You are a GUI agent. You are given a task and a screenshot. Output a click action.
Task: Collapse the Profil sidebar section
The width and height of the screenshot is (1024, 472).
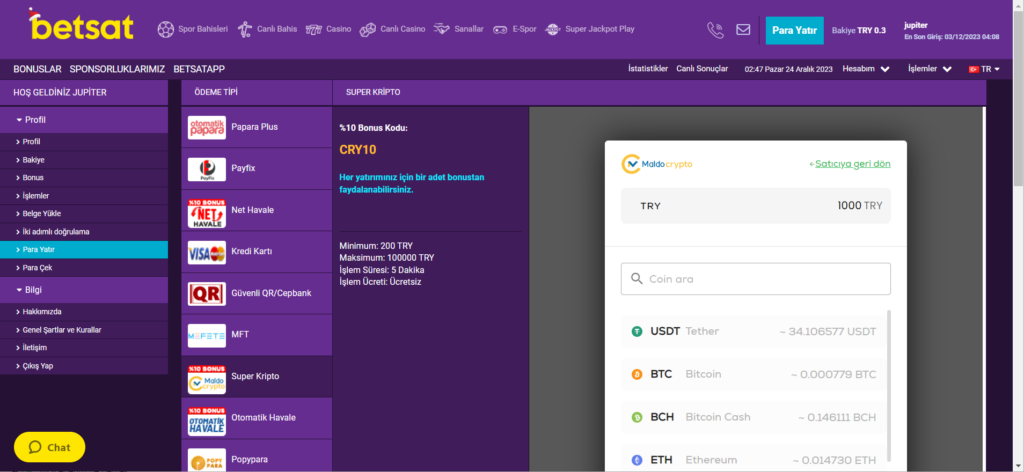click(84, 120)
